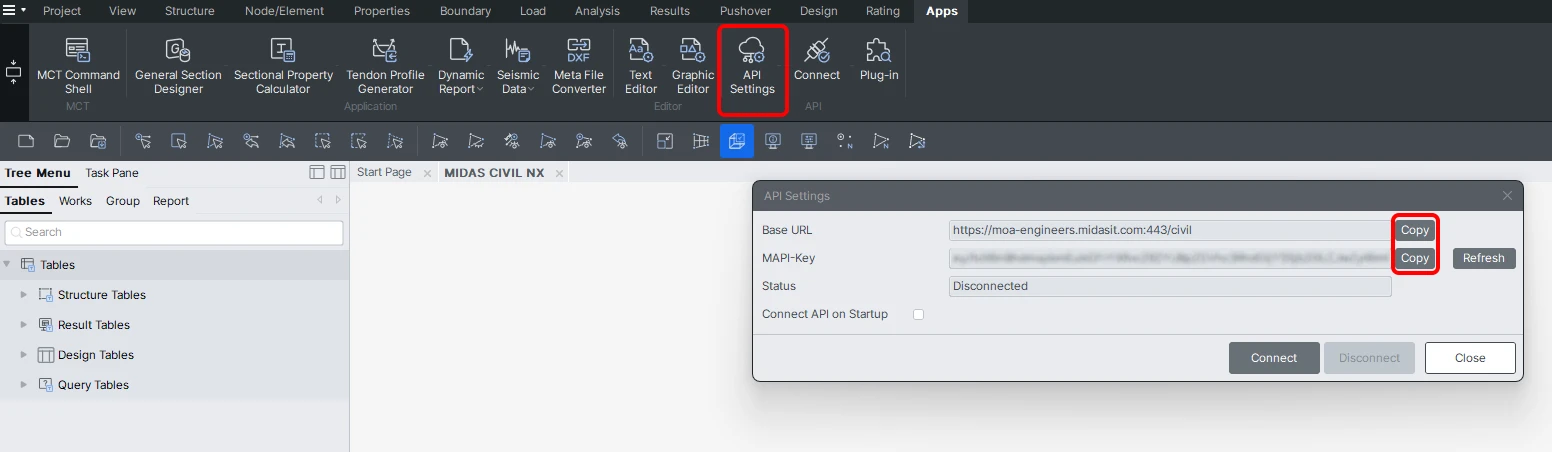Click the Tree Menu search field

click(x=174, y=232)
